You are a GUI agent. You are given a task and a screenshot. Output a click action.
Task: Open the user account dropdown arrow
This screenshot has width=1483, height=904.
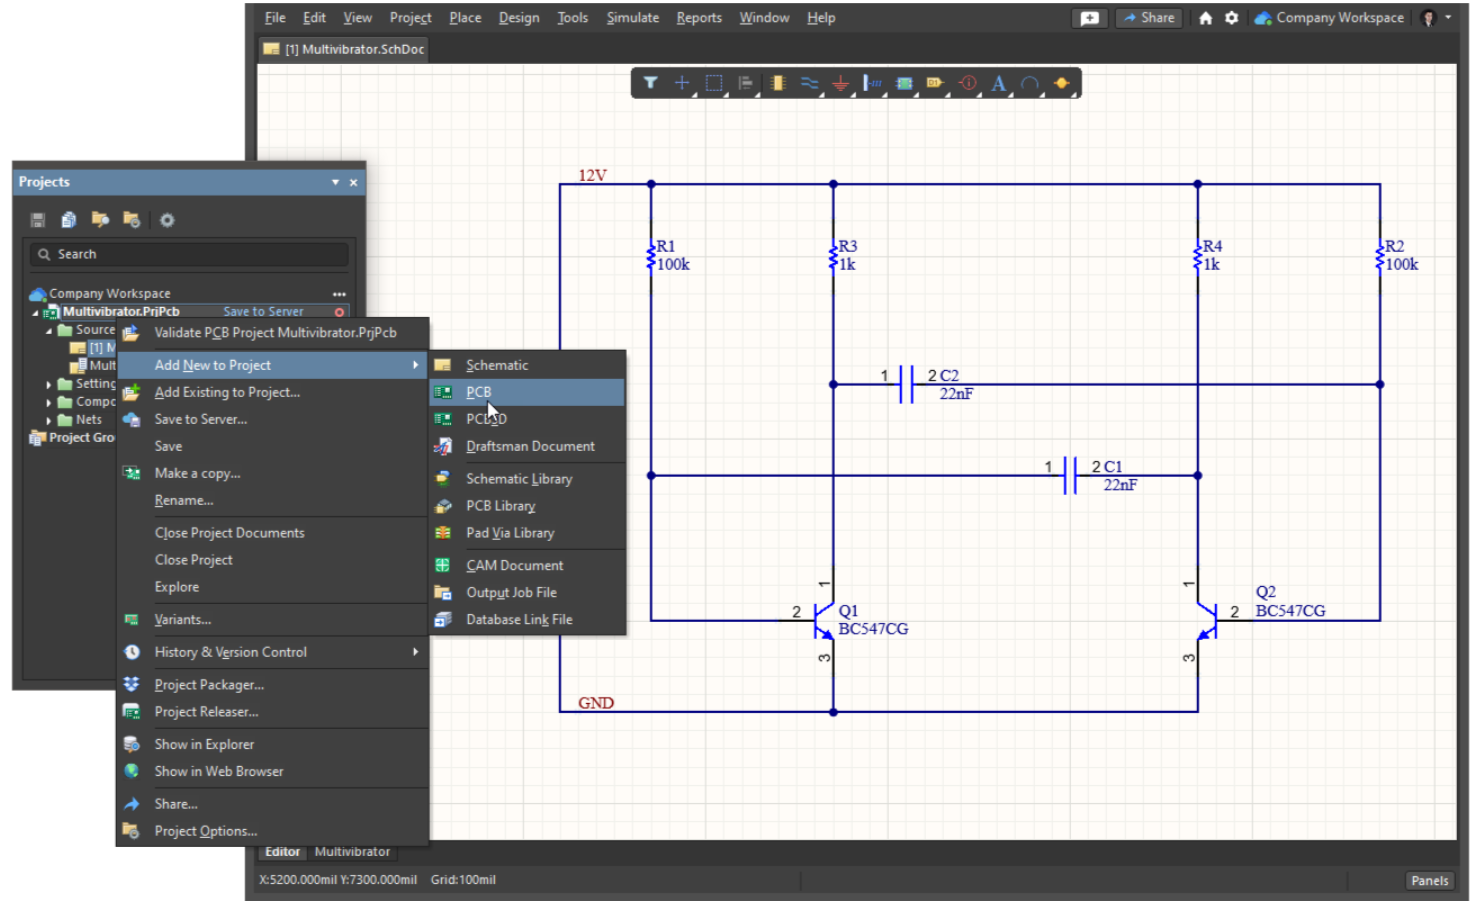(1448, 17)
